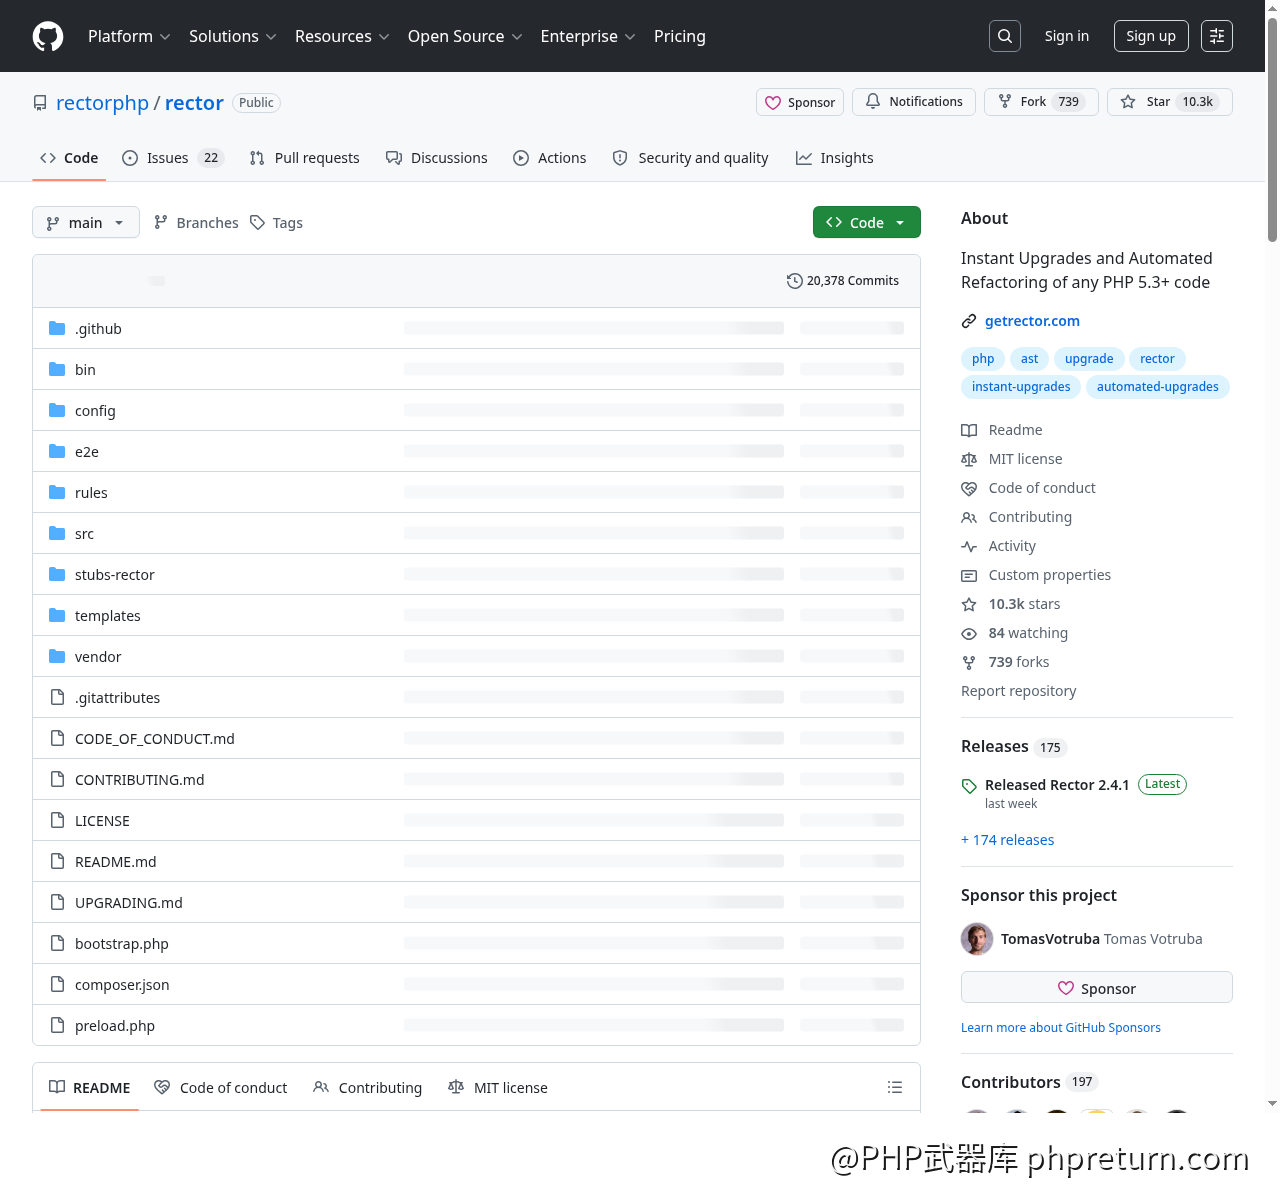The width and height of the screenshot is (1280, 1200).
Task: Open the Open Source dropdown menu
Action: 465,36
